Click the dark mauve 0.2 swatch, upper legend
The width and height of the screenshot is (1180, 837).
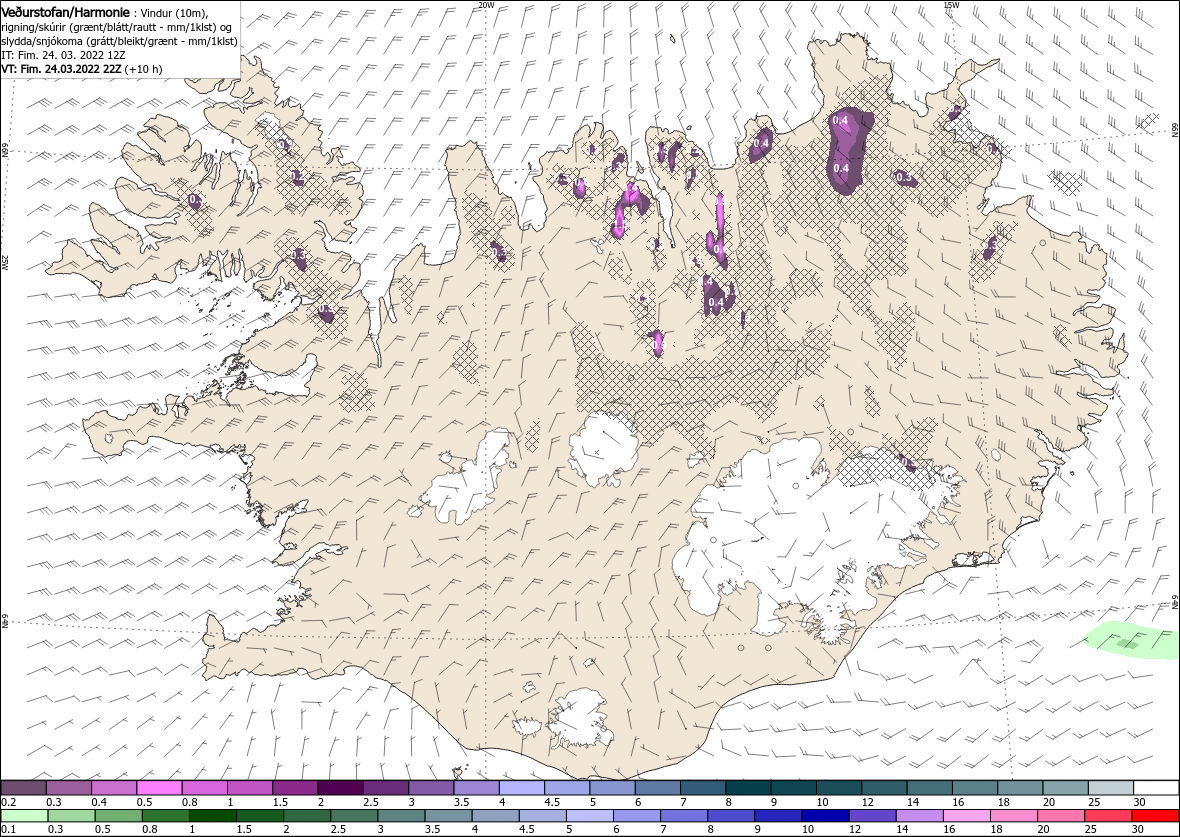23,788
